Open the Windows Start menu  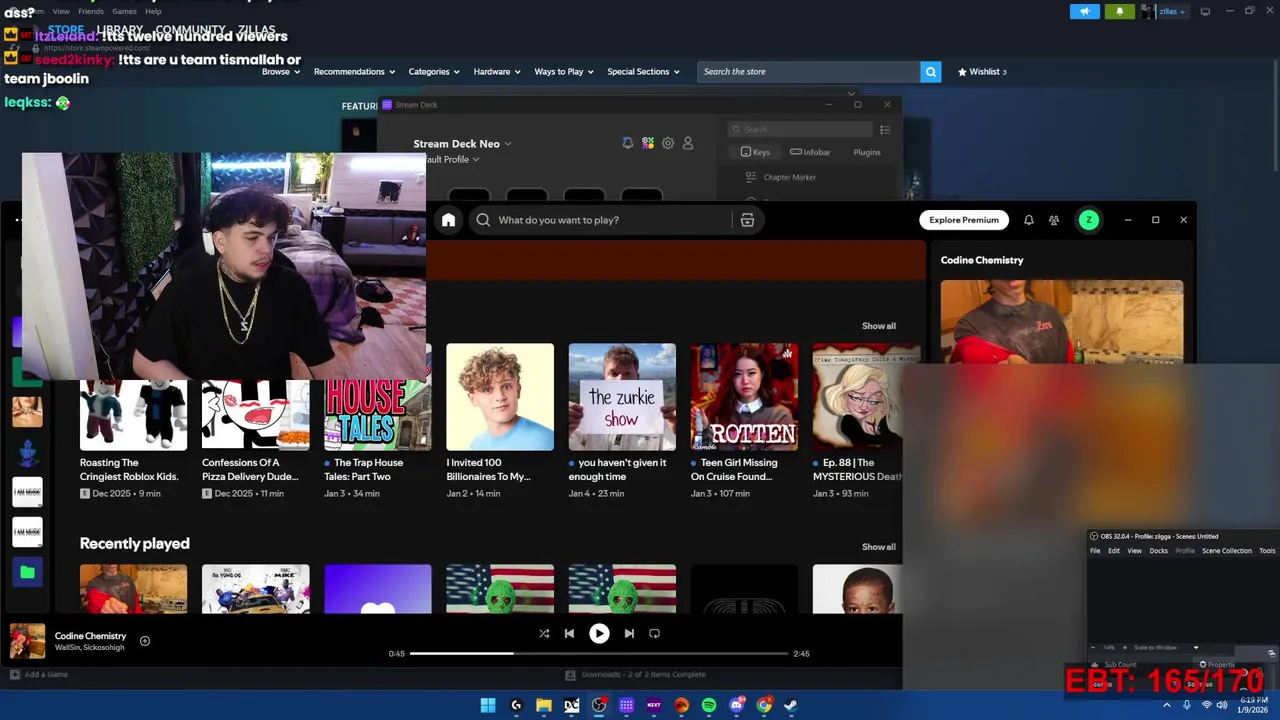click(488, 705)
